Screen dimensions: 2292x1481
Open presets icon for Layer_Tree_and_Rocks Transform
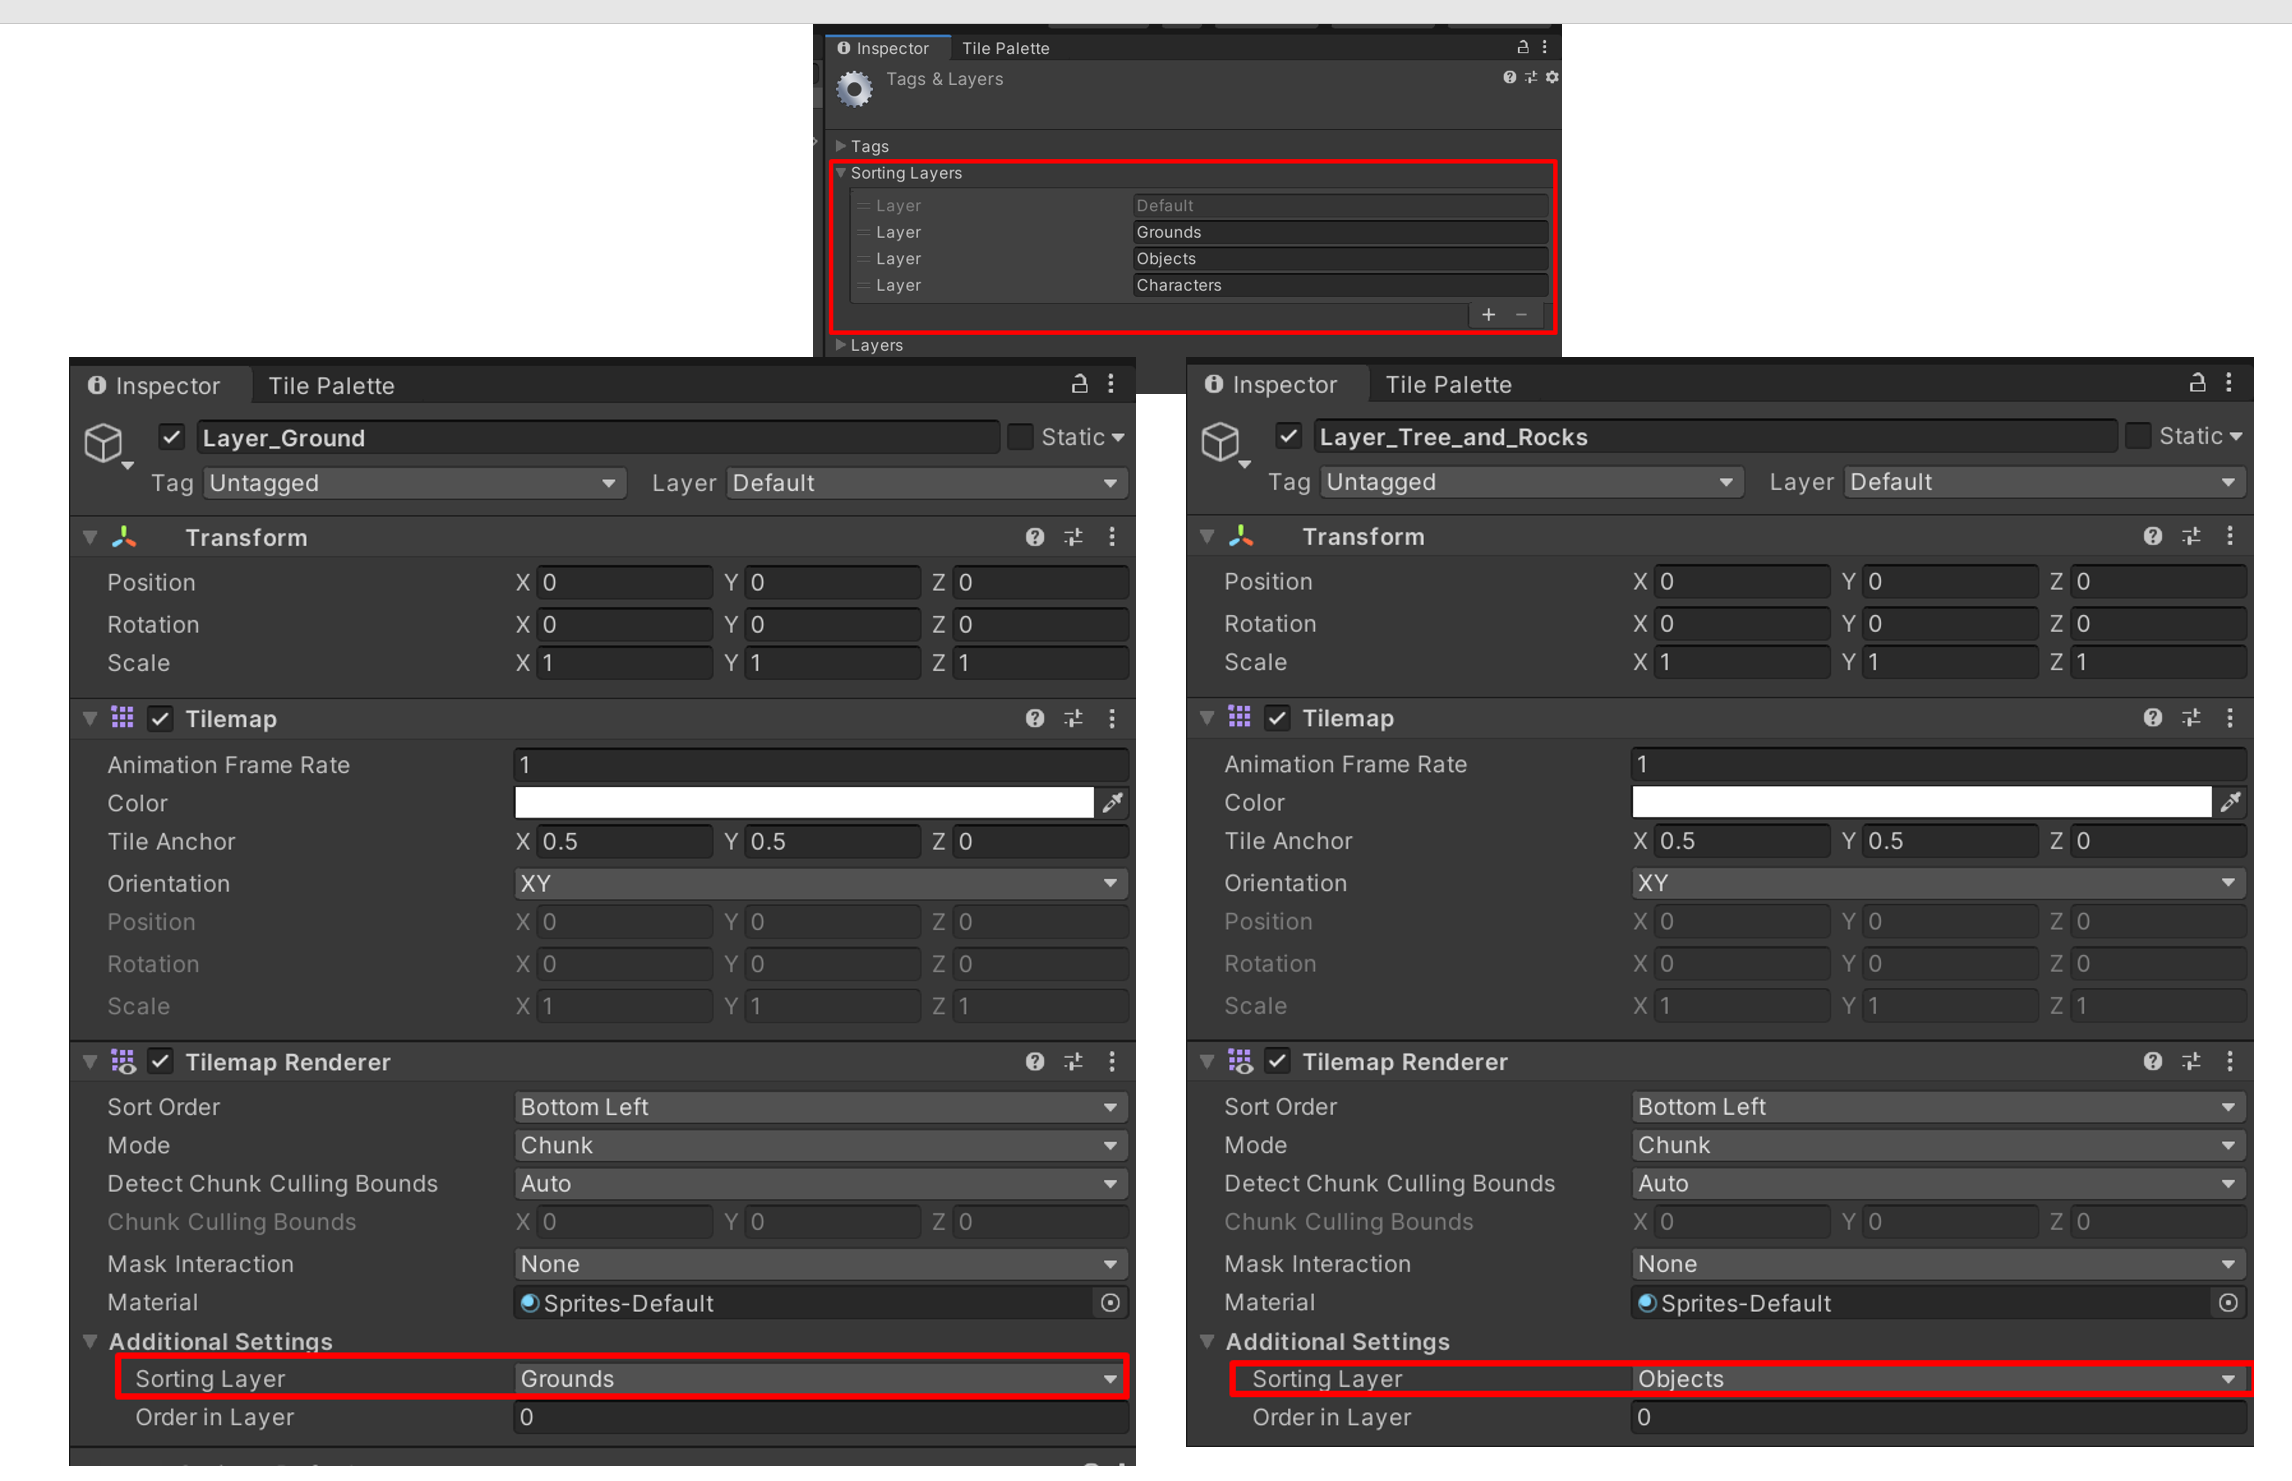(x=2190, y=537)
